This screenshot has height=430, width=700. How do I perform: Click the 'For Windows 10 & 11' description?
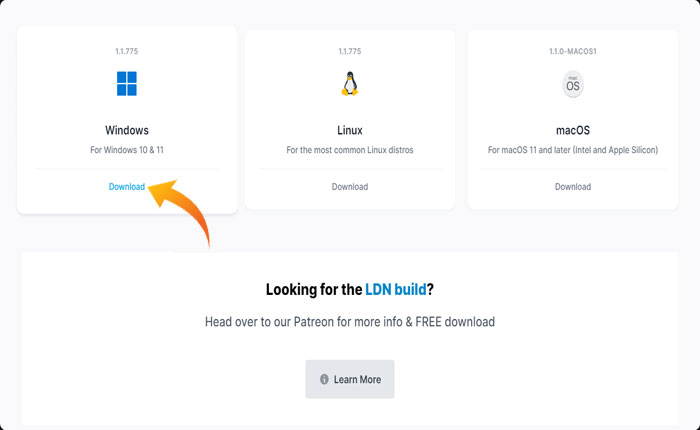tap(127, 150)
